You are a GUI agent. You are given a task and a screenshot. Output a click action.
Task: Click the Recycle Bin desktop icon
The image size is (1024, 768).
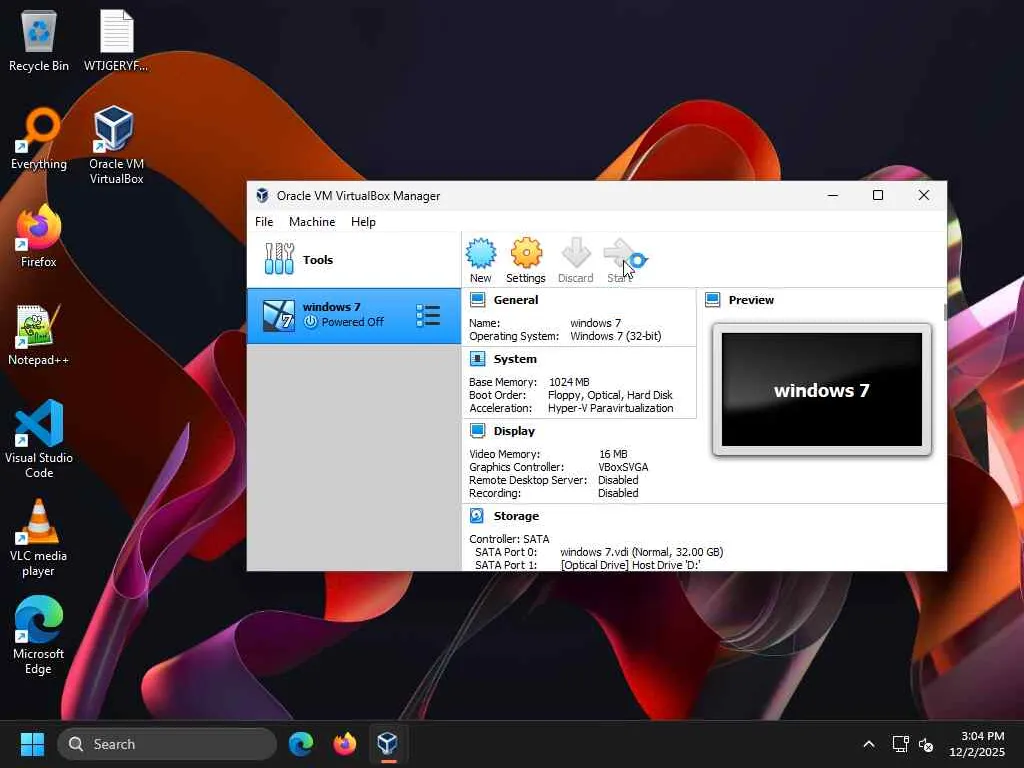pyautogui.click(x=39, y=40)
